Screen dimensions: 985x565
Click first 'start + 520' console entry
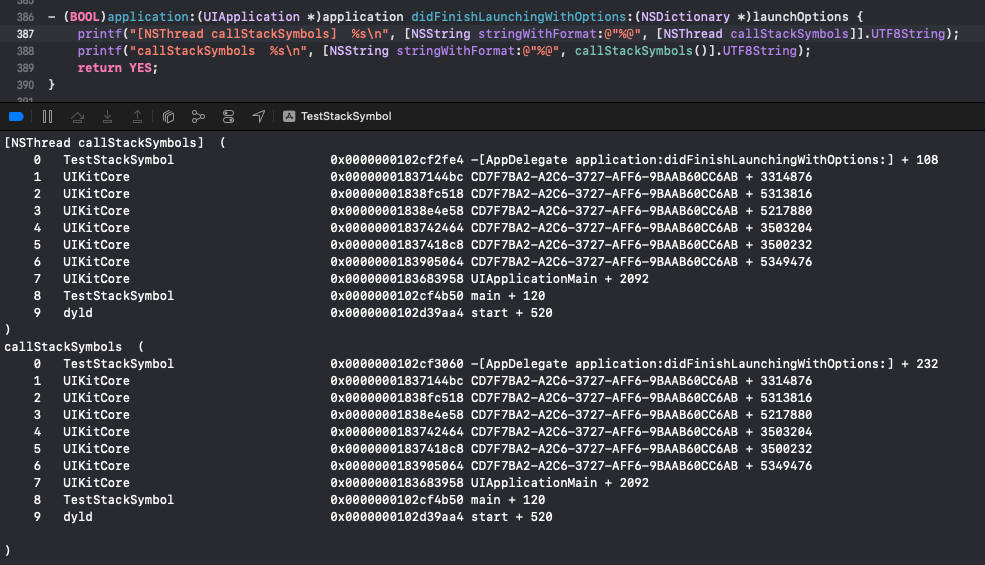pyautogui.click(x=512, y=312)
